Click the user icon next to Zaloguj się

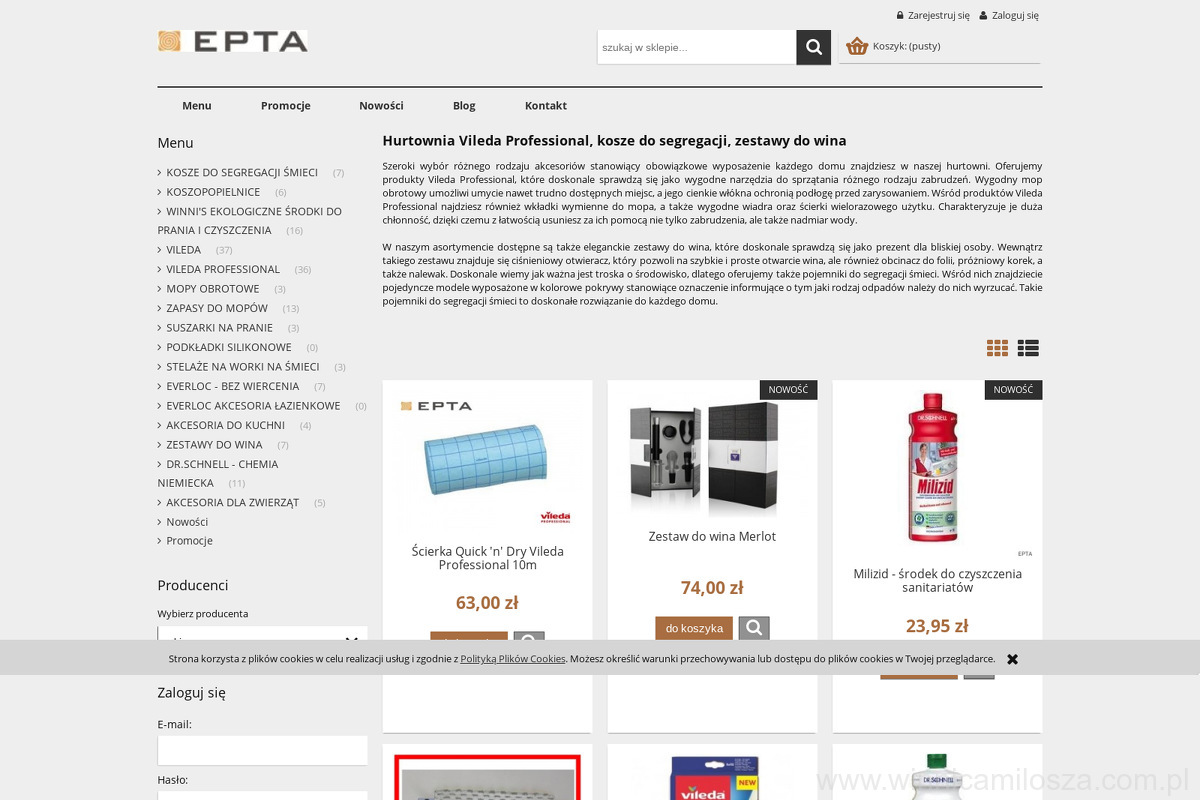(x=983, y=15)
